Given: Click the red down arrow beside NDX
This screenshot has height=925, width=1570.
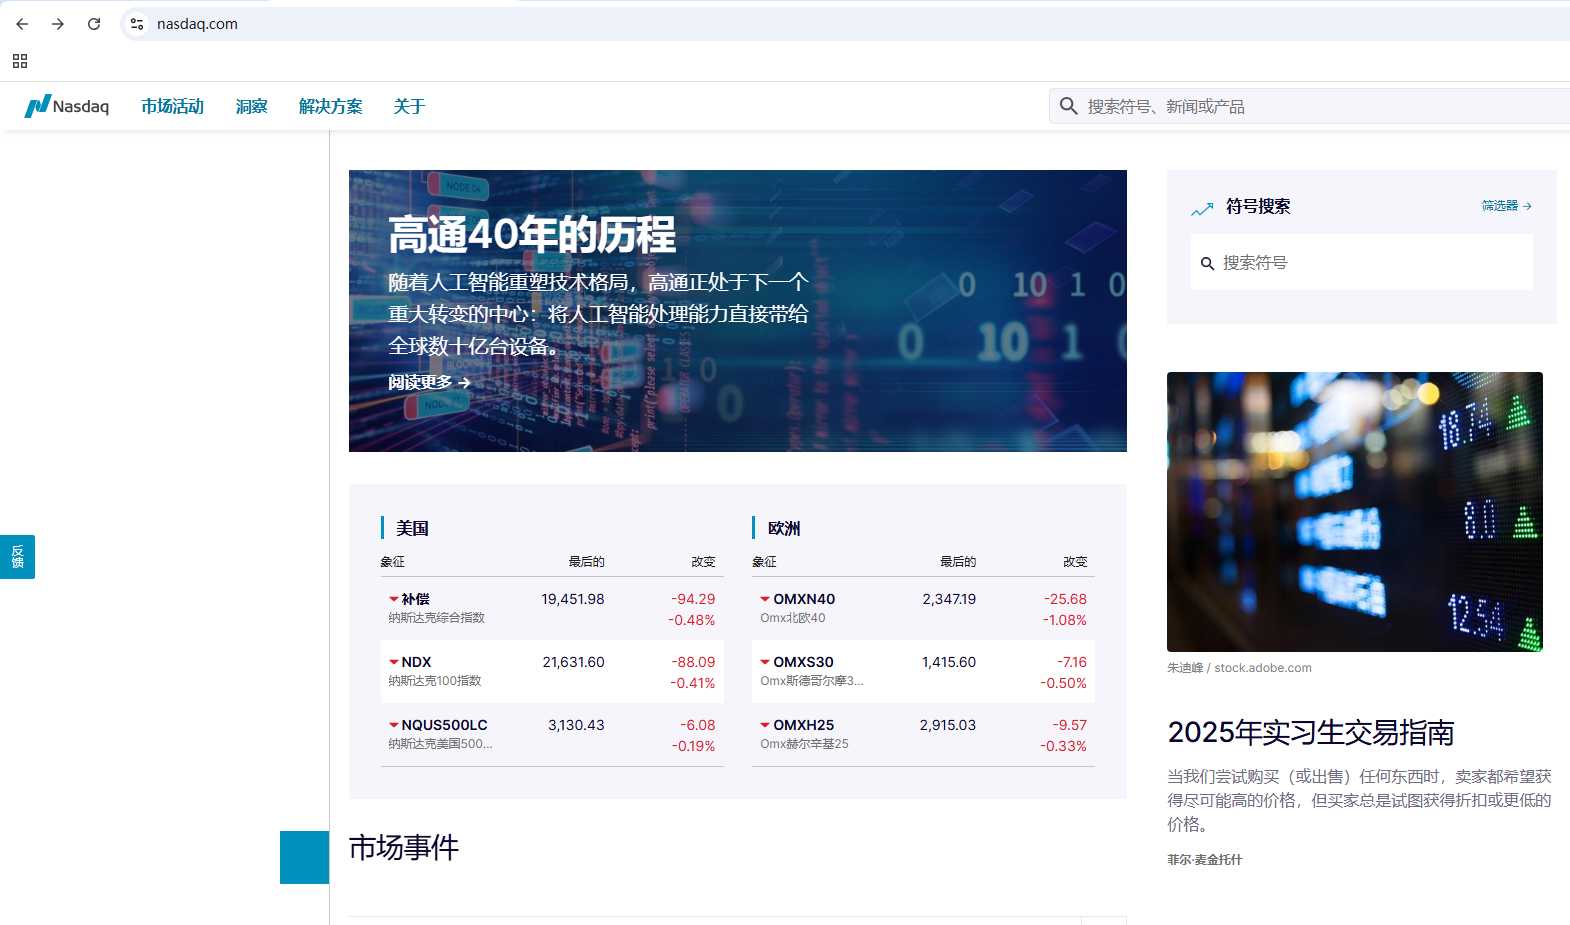Looking at the screenshot, I should pyautogui.click(x=394, y=662).
